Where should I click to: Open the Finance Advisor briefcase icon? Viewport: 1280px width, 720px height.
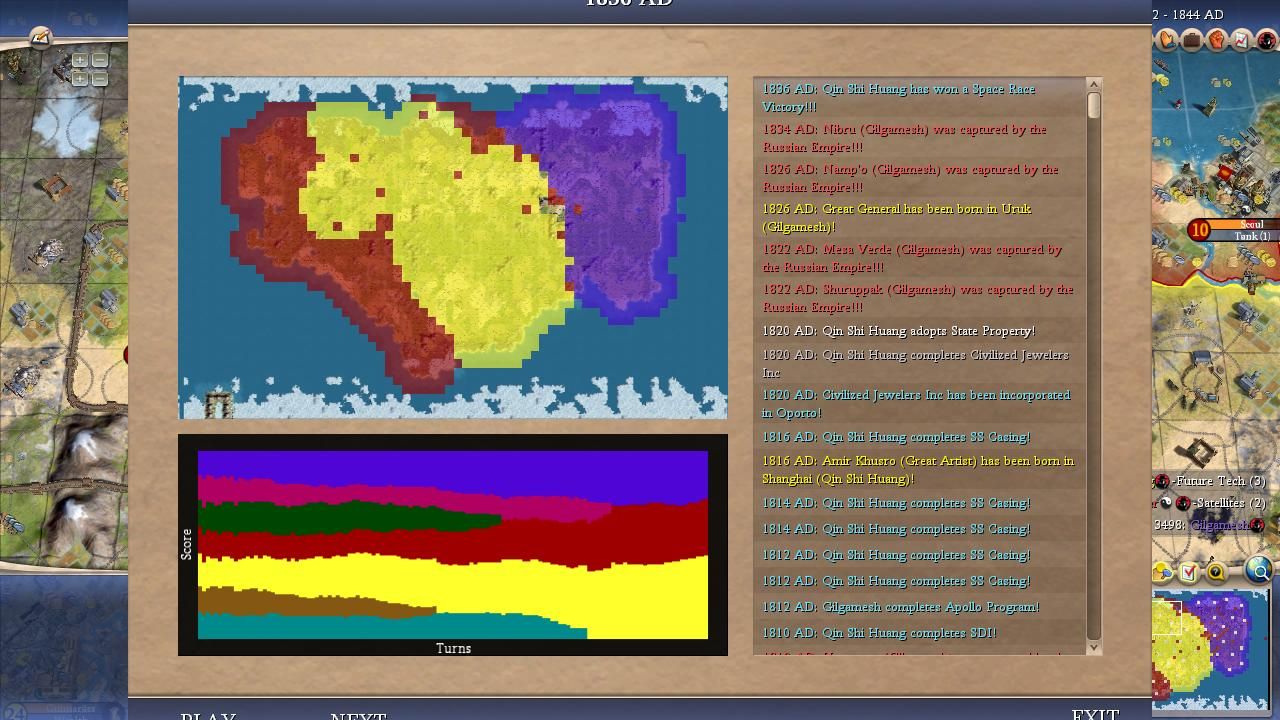click(x=1192, y=40)
